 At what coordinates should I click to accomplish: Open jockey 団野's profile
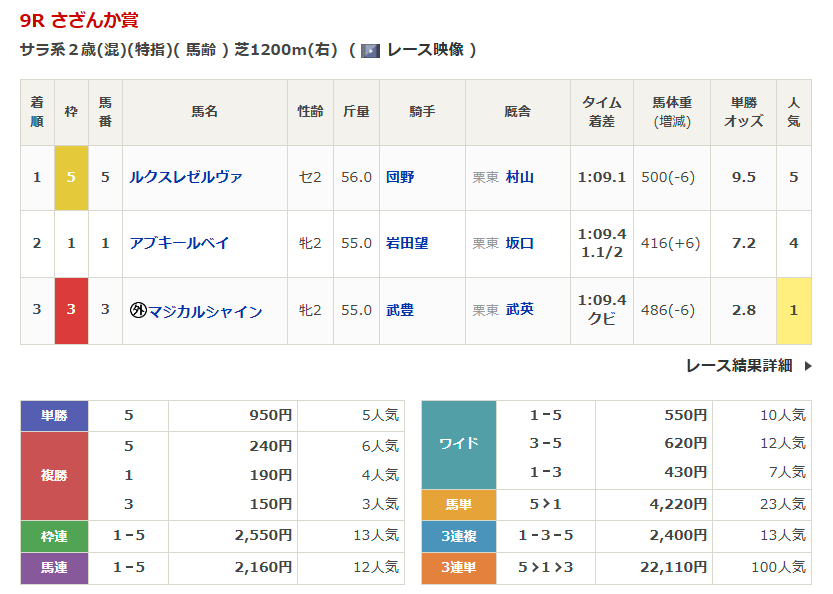point(400,177)
